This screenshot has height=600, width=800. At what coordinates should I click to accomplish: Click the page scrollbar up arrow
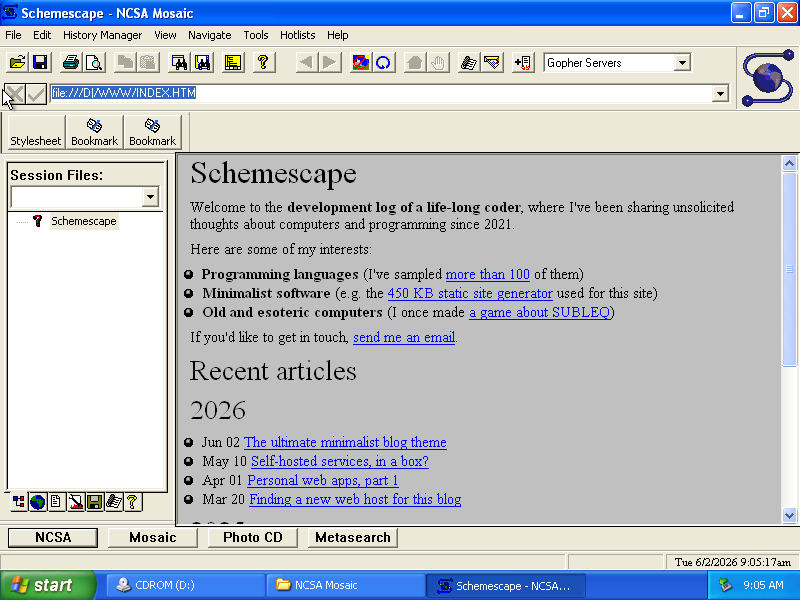pos(789,164)
